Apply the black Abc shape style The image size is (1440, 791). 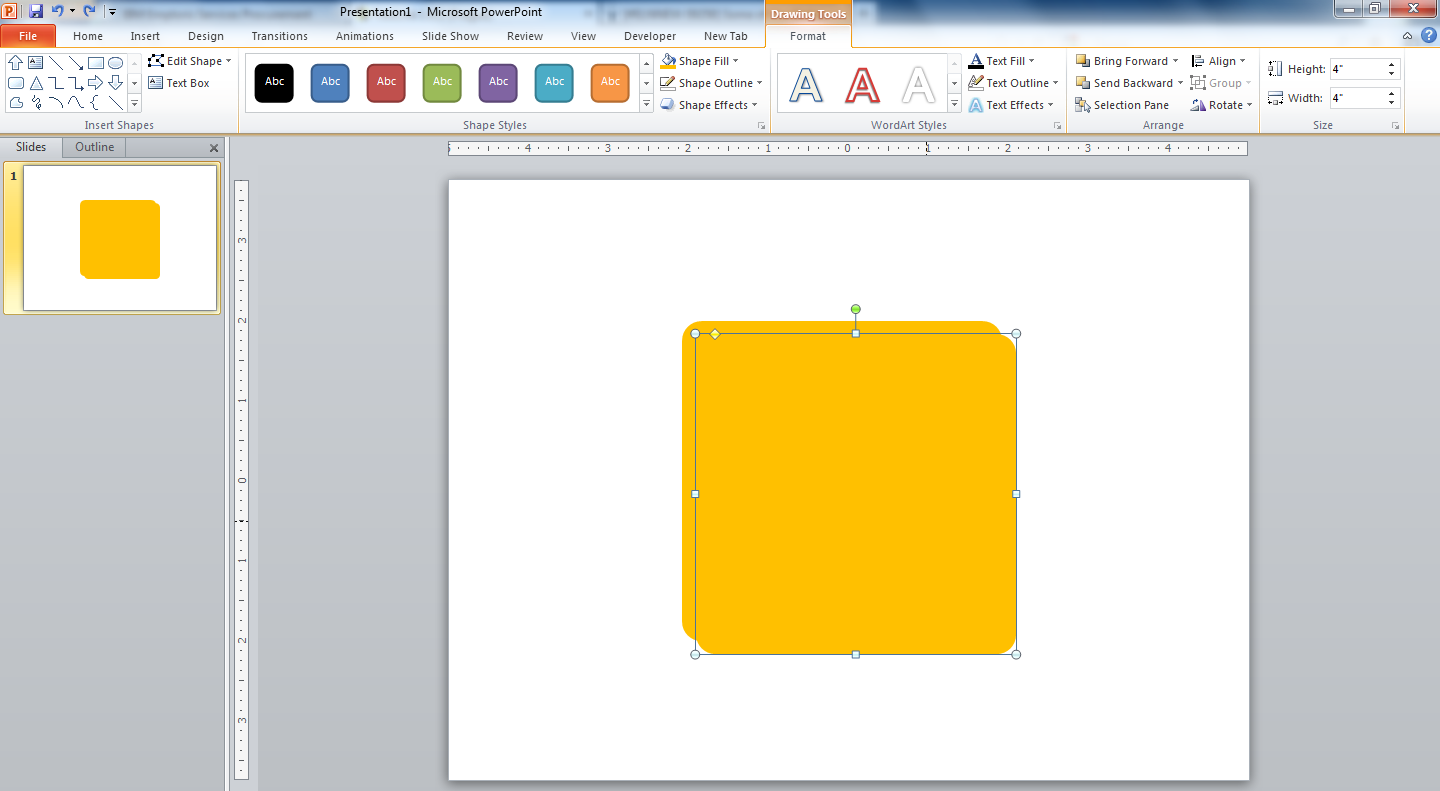pos(274,82)
